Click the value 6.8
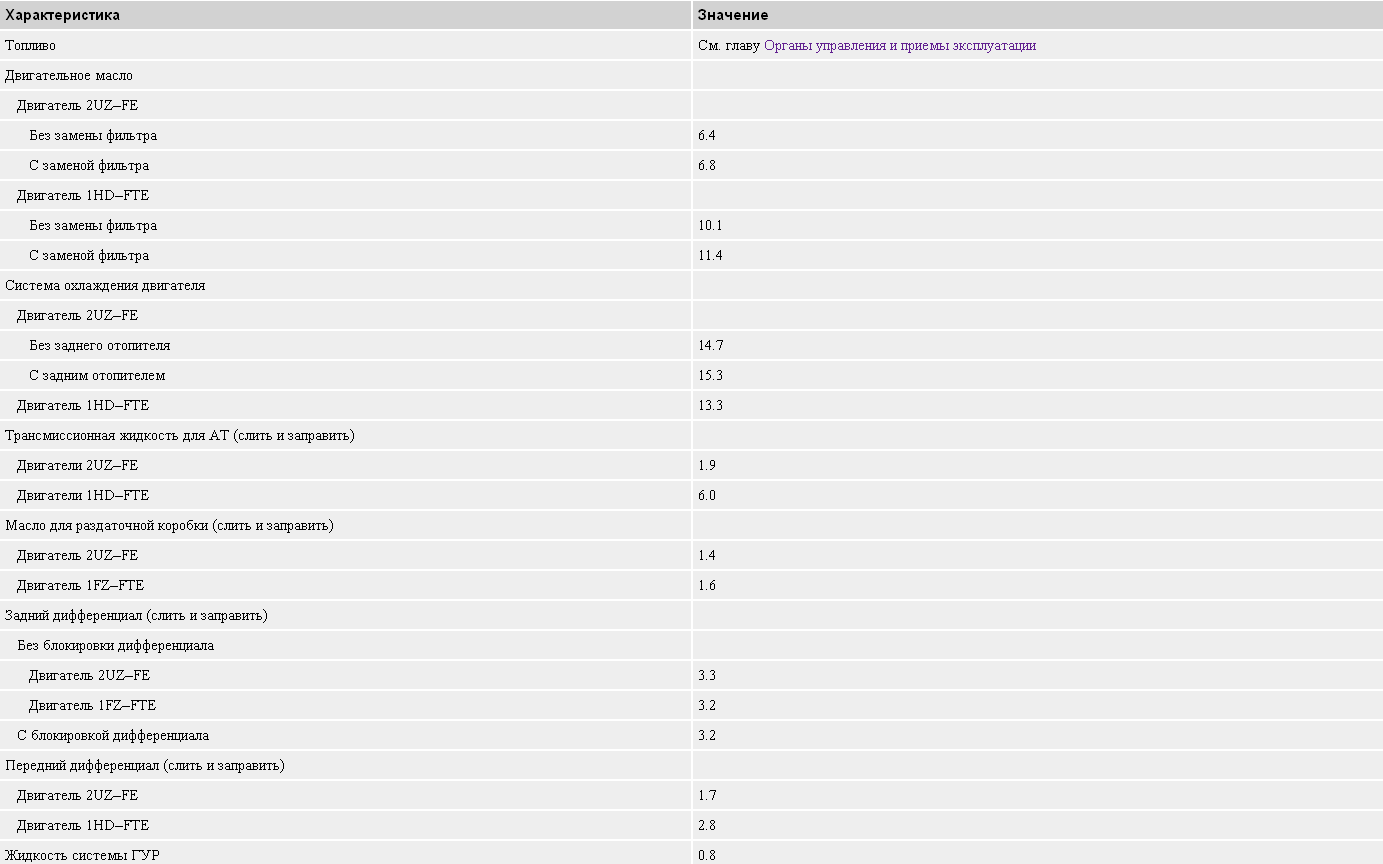Viewport: 1383px width, 864px height. pyautogui.click(x=707, y=165)
